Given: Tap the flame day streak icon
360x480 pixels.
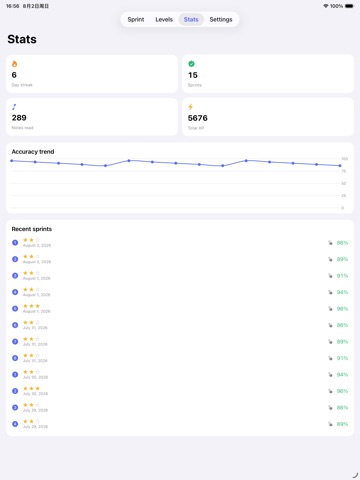Looking at the screenshot, I should pyautogui.click(x=14, y=64).
